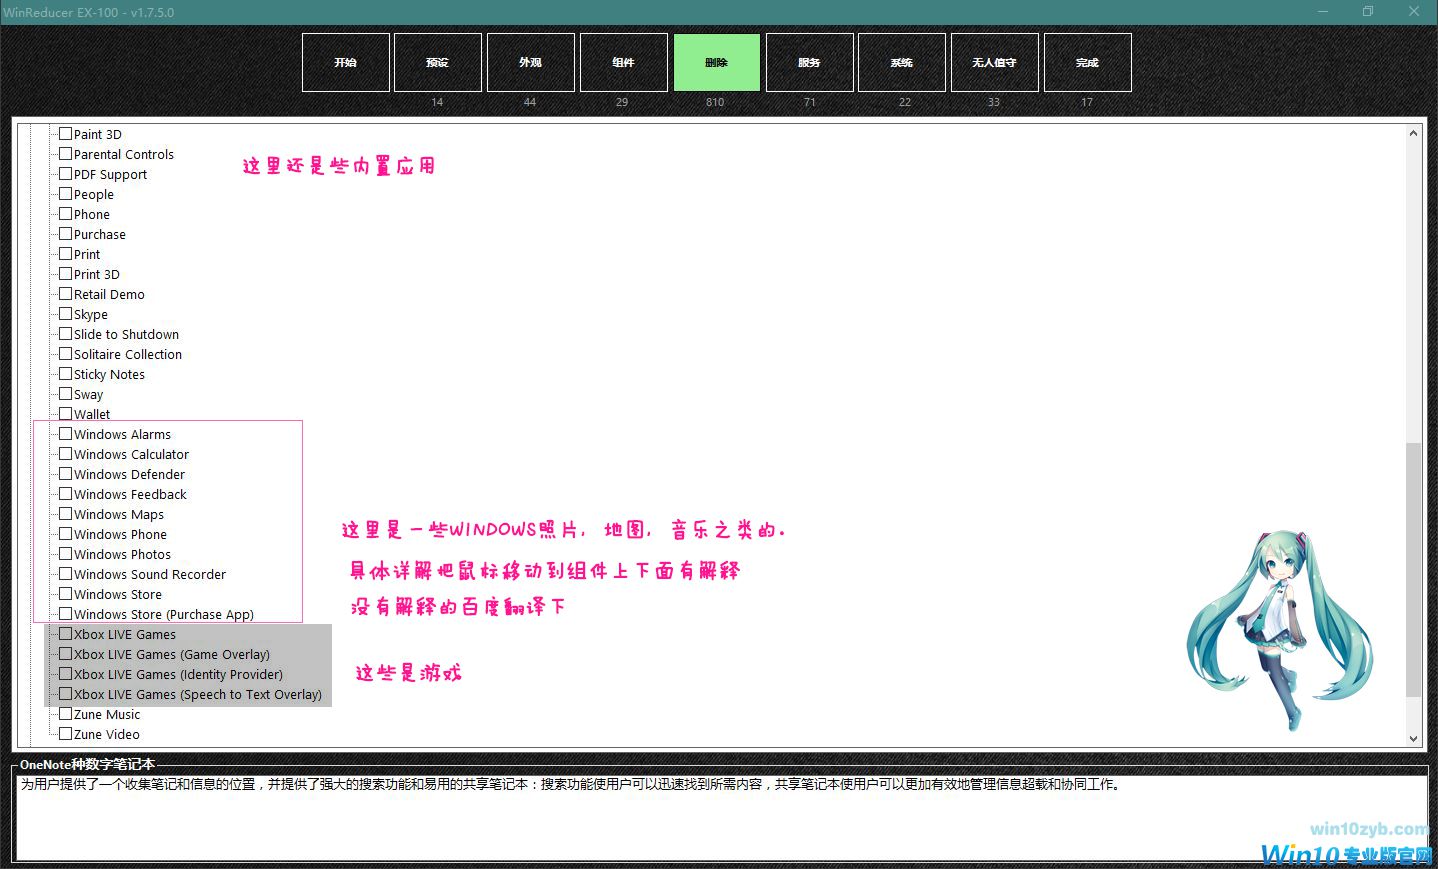Open the 开始 (Start) tab
Image resolution: width=1438 pixels, height=869 pixels.
tap(345, 62)
